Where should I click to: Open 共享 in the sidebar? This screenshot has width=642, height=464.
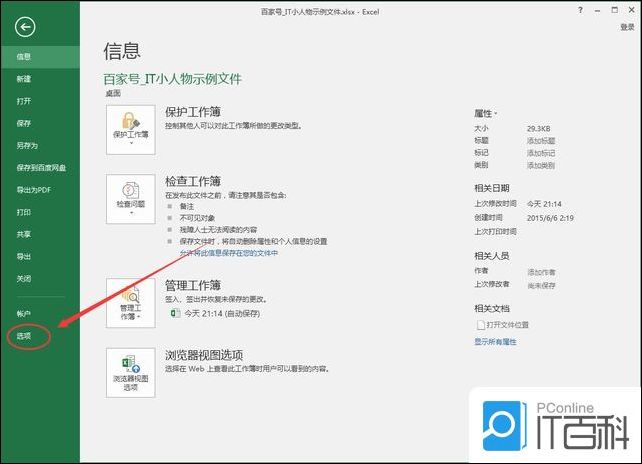(24, 234)
